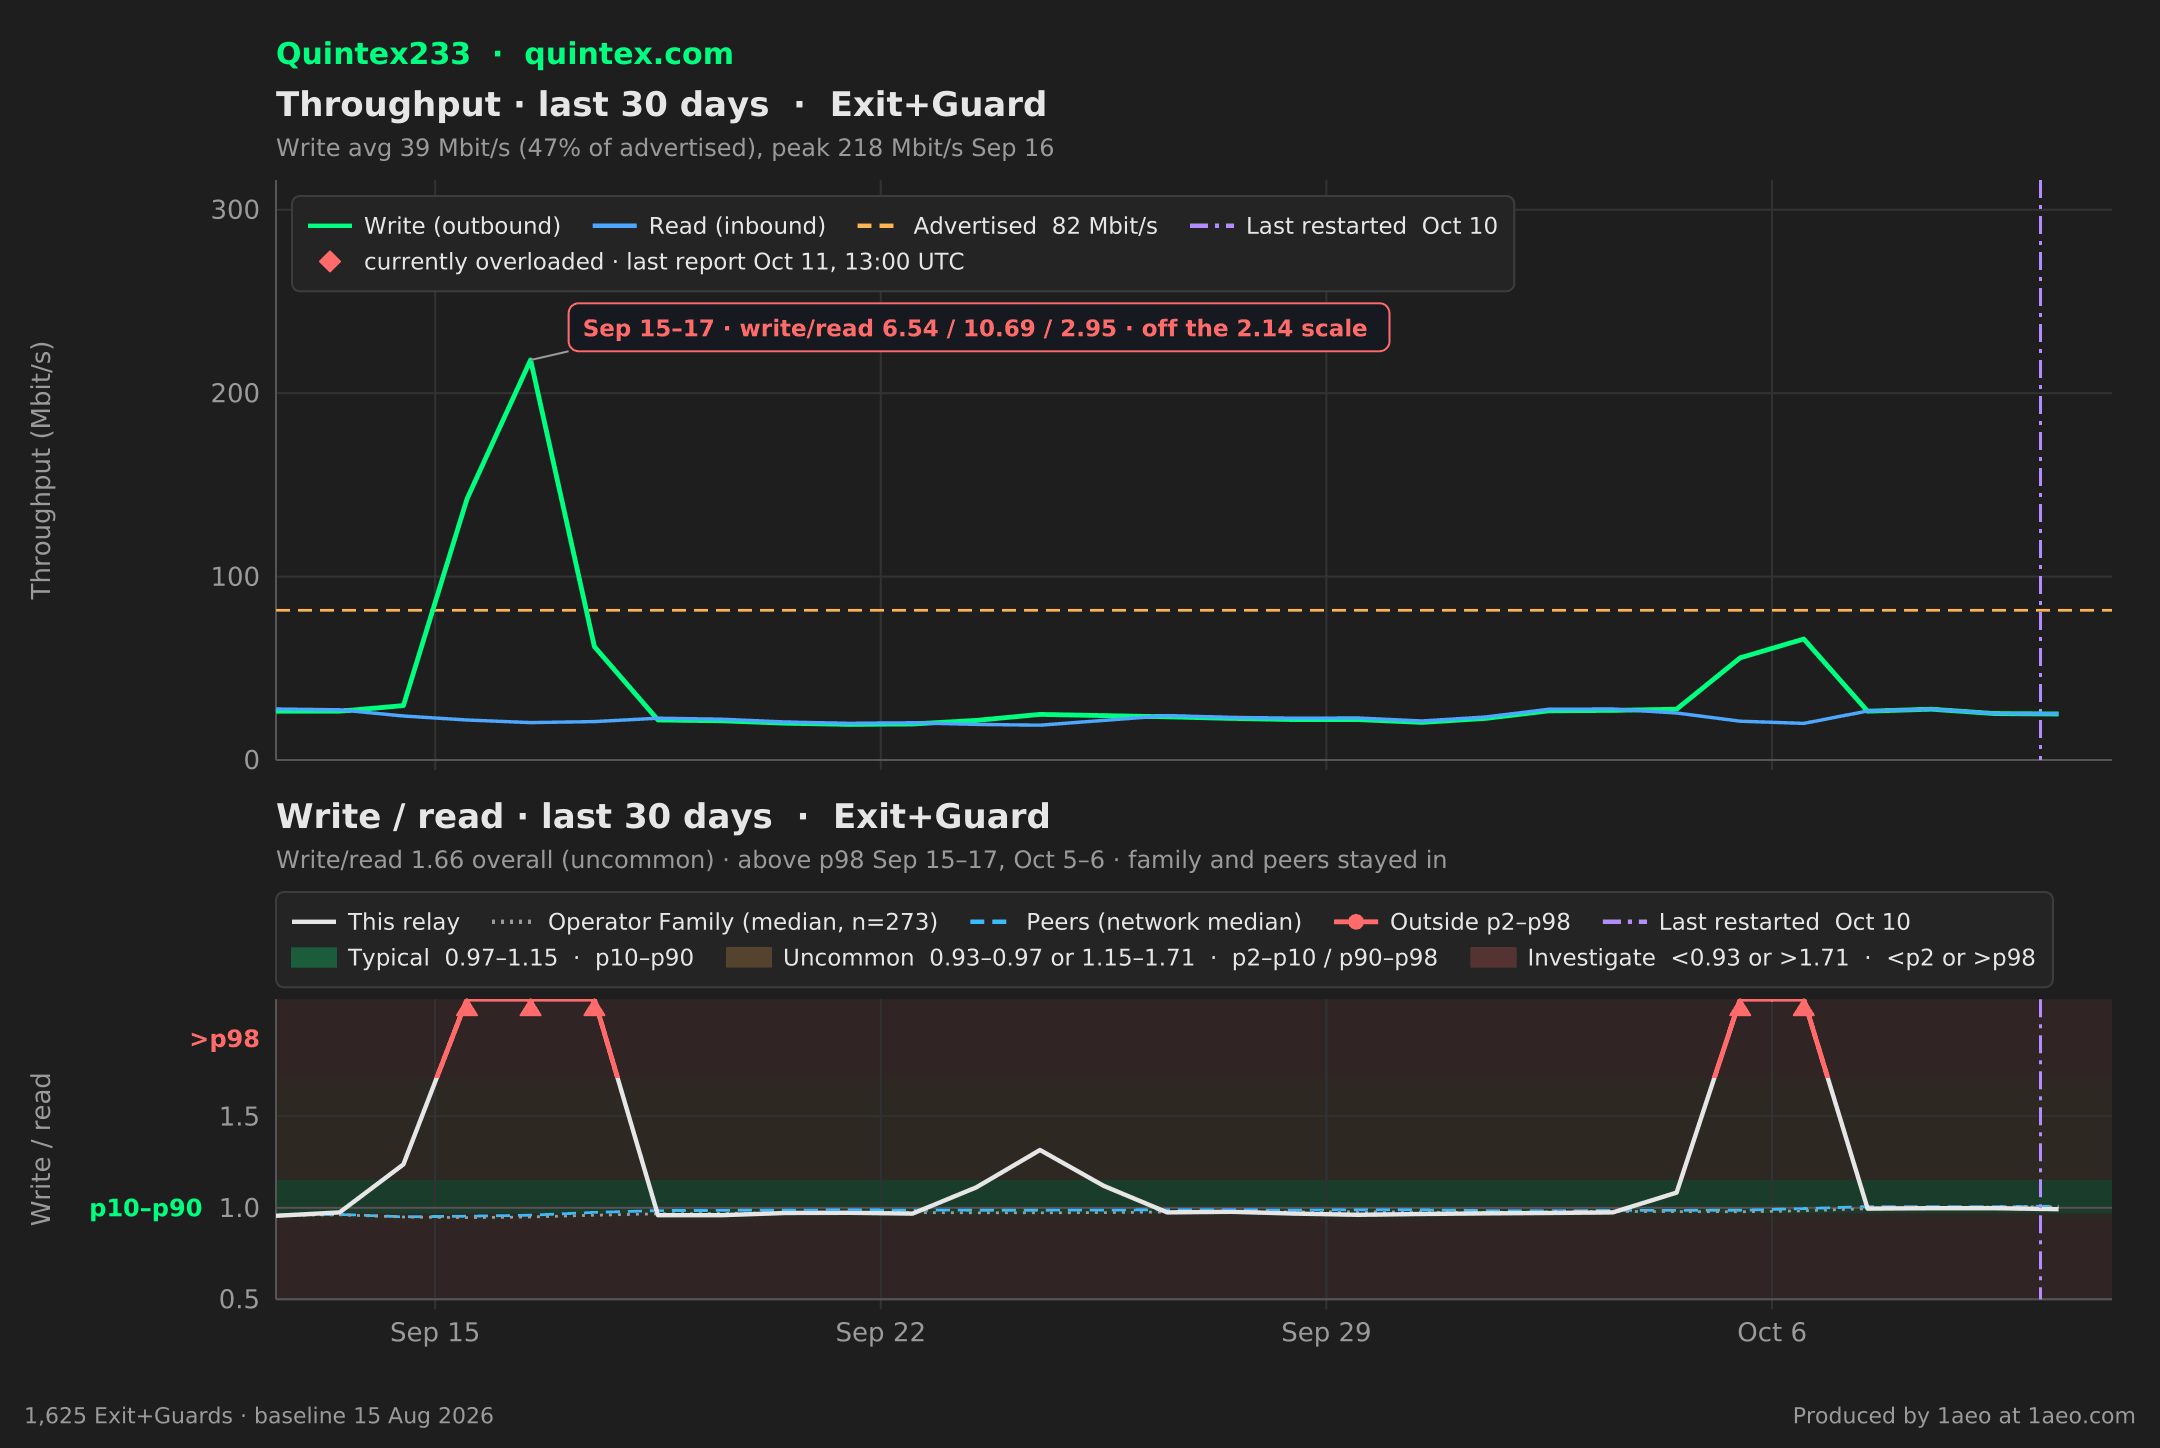Click the Sep 29 x-axis date label
This screenshot has height=1448, width=2160.
1326,1333
